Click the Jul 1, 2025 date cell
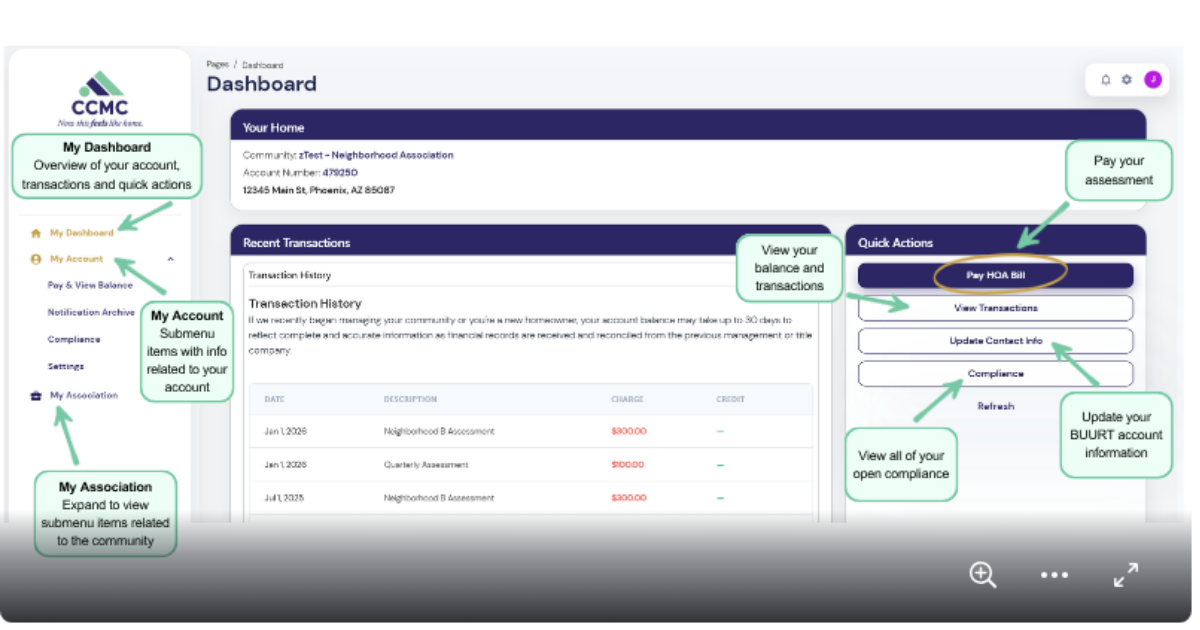 285,498
